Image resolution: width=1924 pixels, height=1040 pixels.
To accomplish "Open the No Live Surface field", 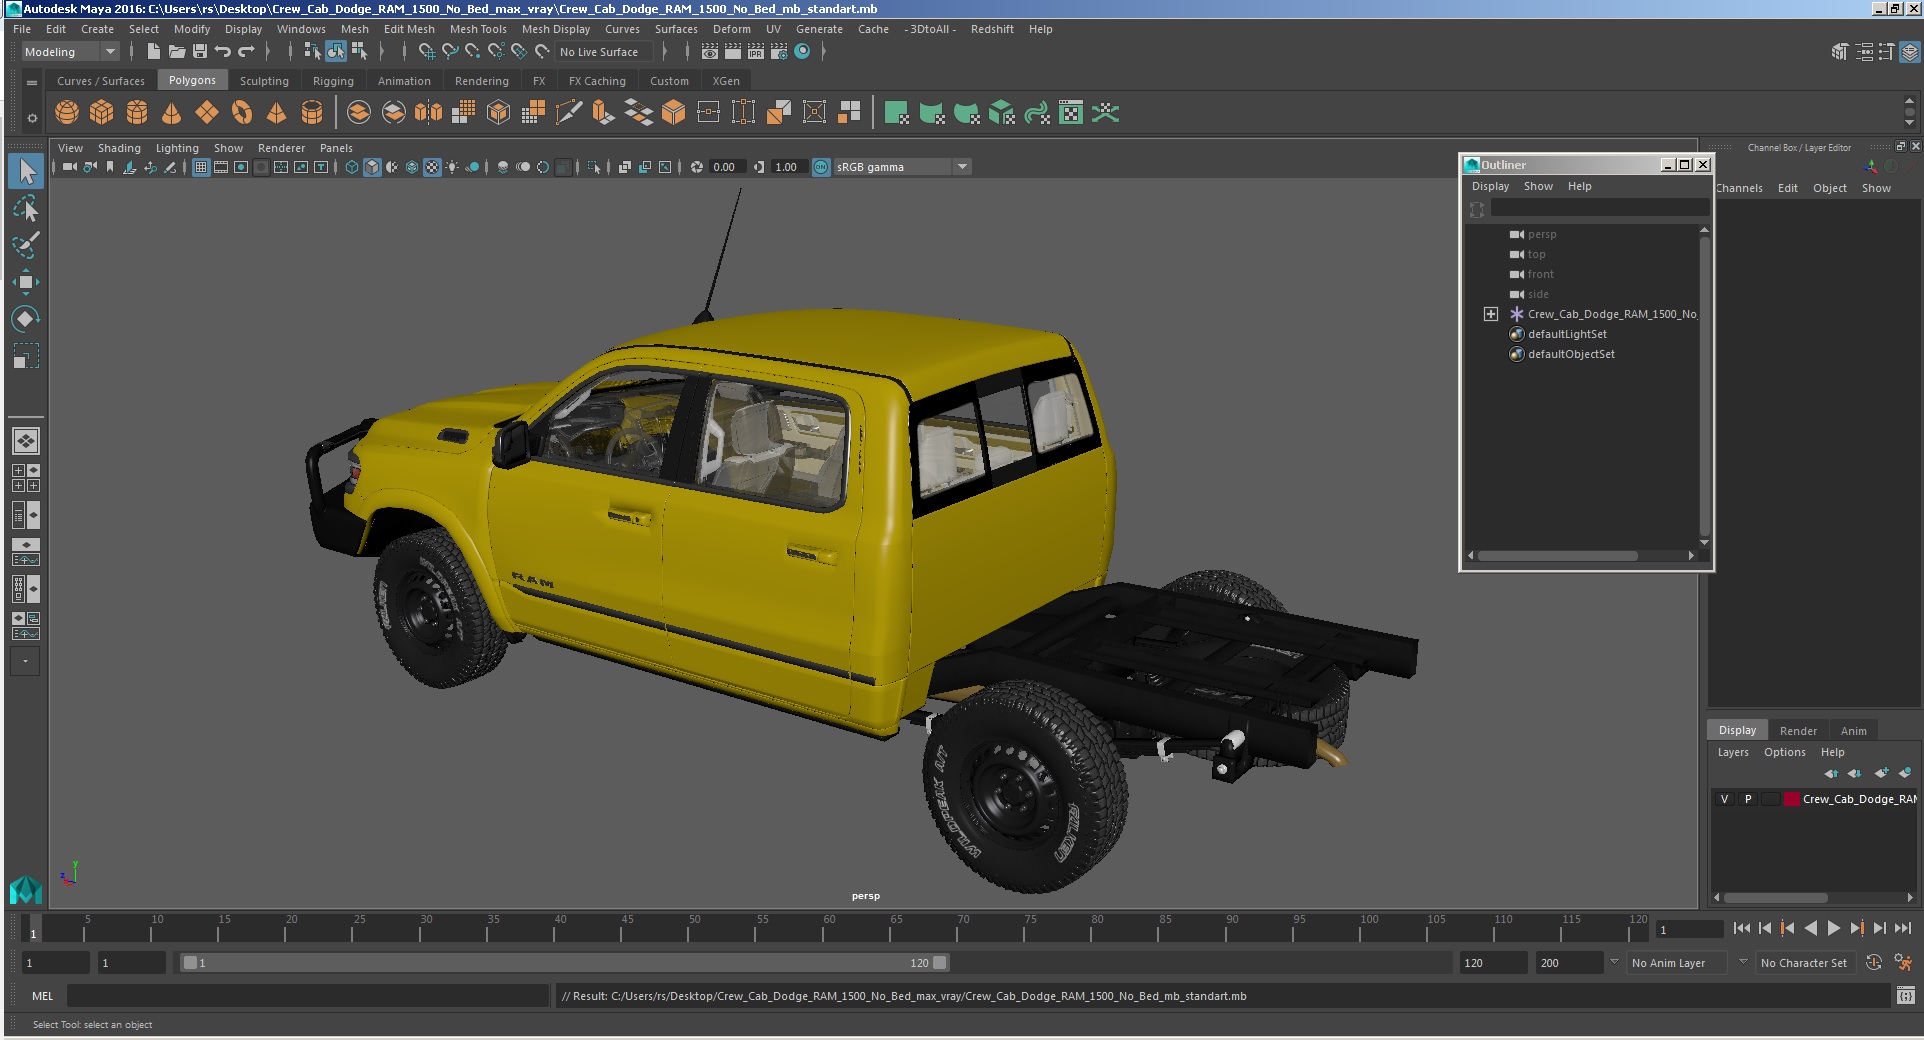I will 605,52.
